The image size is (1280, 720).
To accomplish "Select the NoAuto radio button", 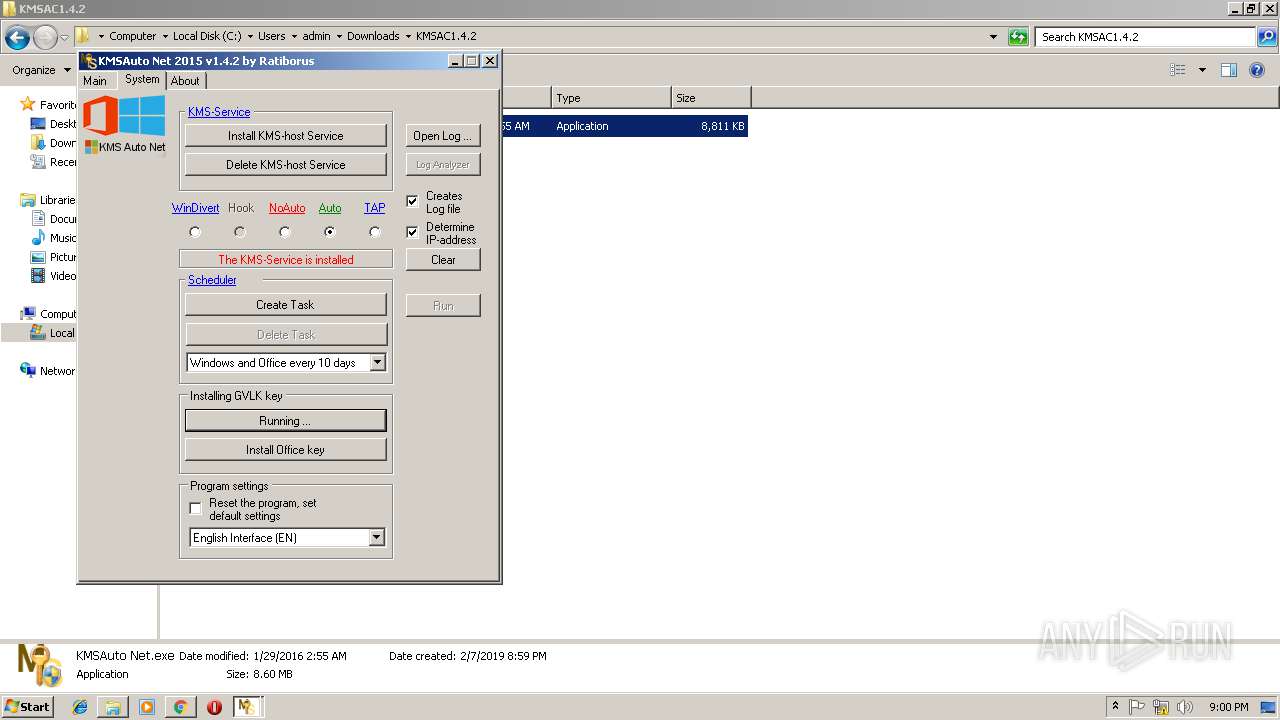I will 285,232.
